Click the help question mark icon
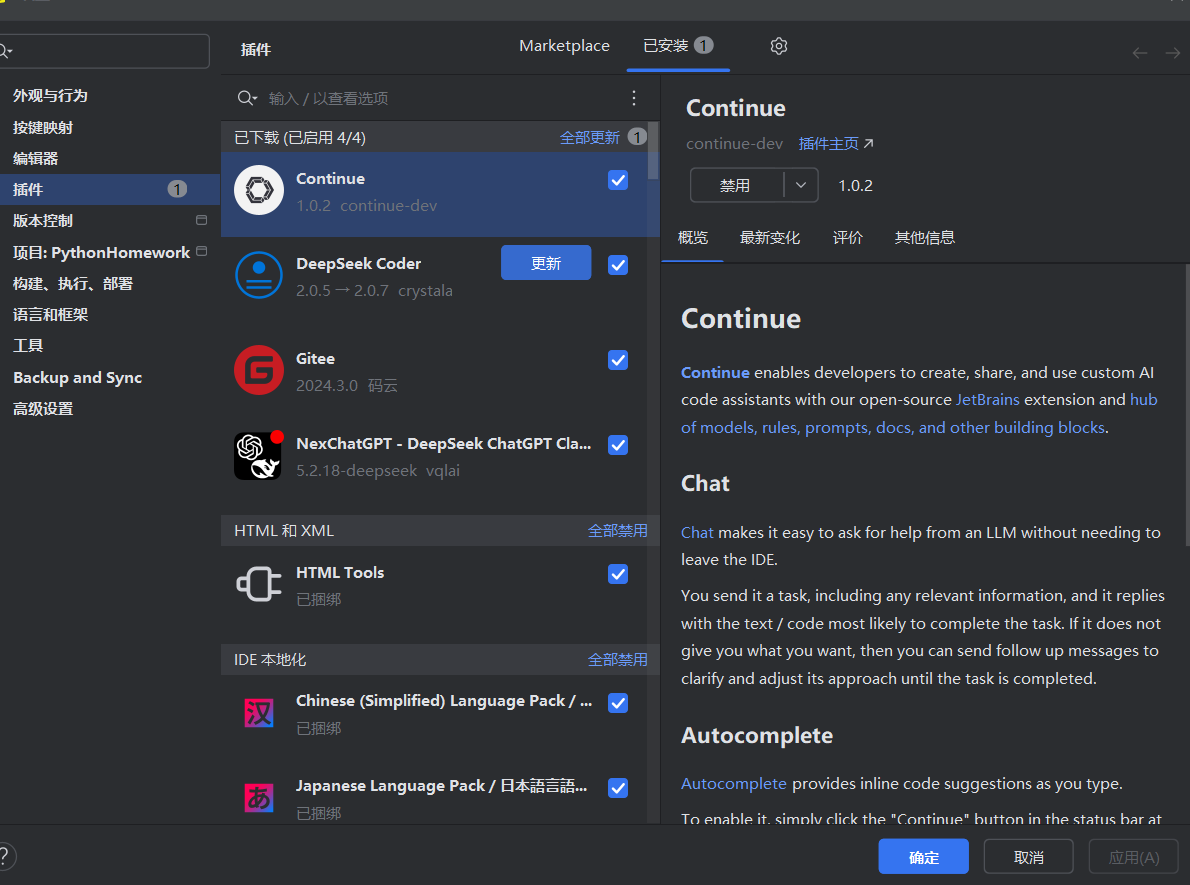Image resolution: width=1190 pixels, height=885 pixels. point(4,856)
